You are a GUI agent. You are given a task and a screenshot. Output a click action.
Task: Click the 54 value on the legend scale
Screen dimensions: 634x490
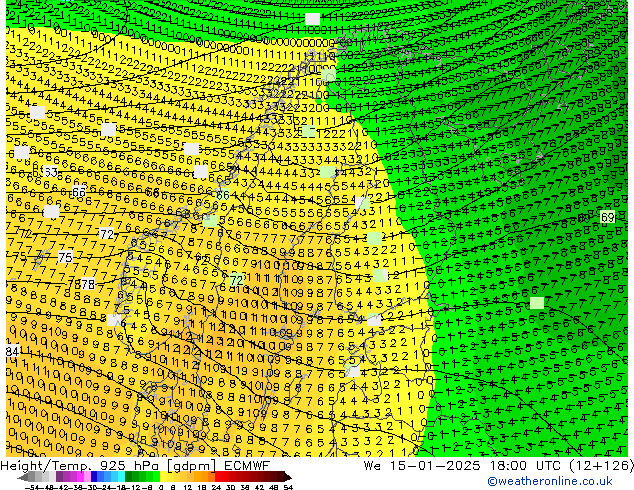(x=288, y=487)
